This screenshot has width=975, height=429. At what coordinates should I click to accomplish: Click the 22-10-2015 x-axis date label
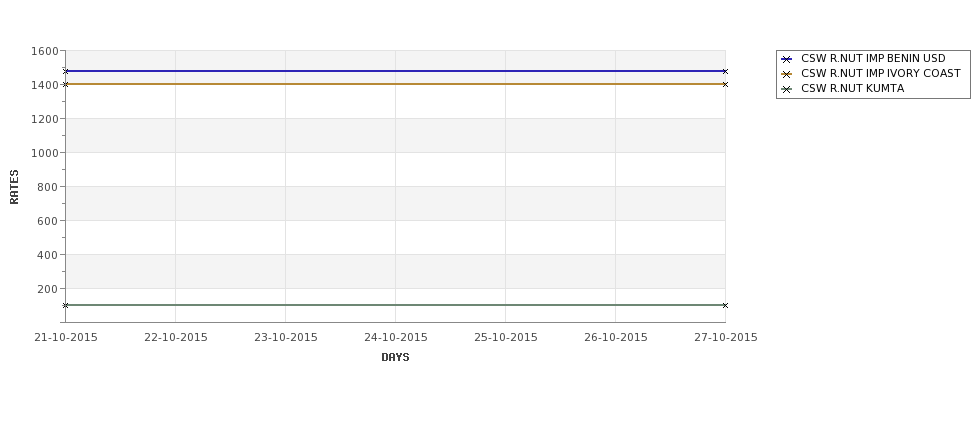point(175,338)
